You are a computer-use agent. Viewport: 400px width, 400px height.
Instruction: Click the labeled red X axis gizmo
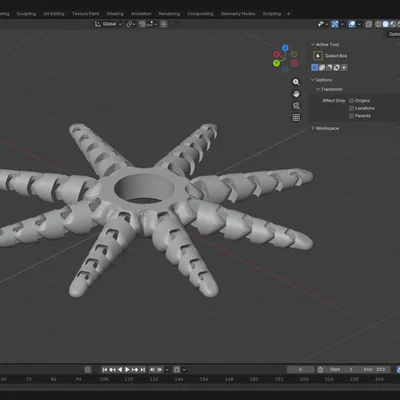click(276, 54)
